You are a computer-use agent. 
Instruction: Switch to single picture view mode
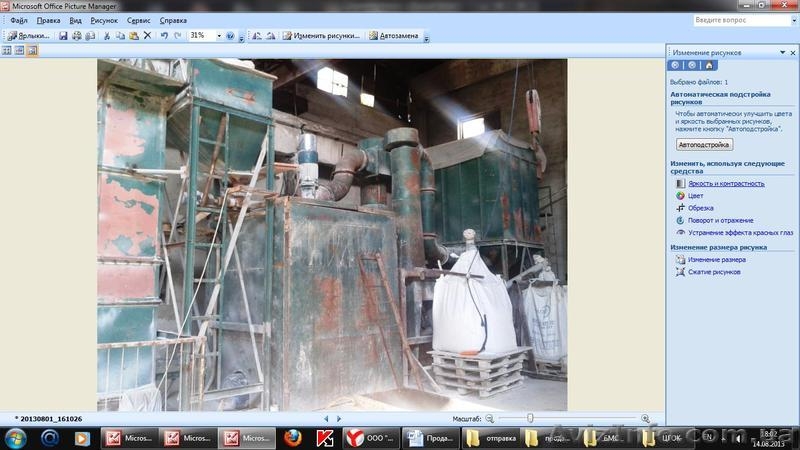(32, 50)
